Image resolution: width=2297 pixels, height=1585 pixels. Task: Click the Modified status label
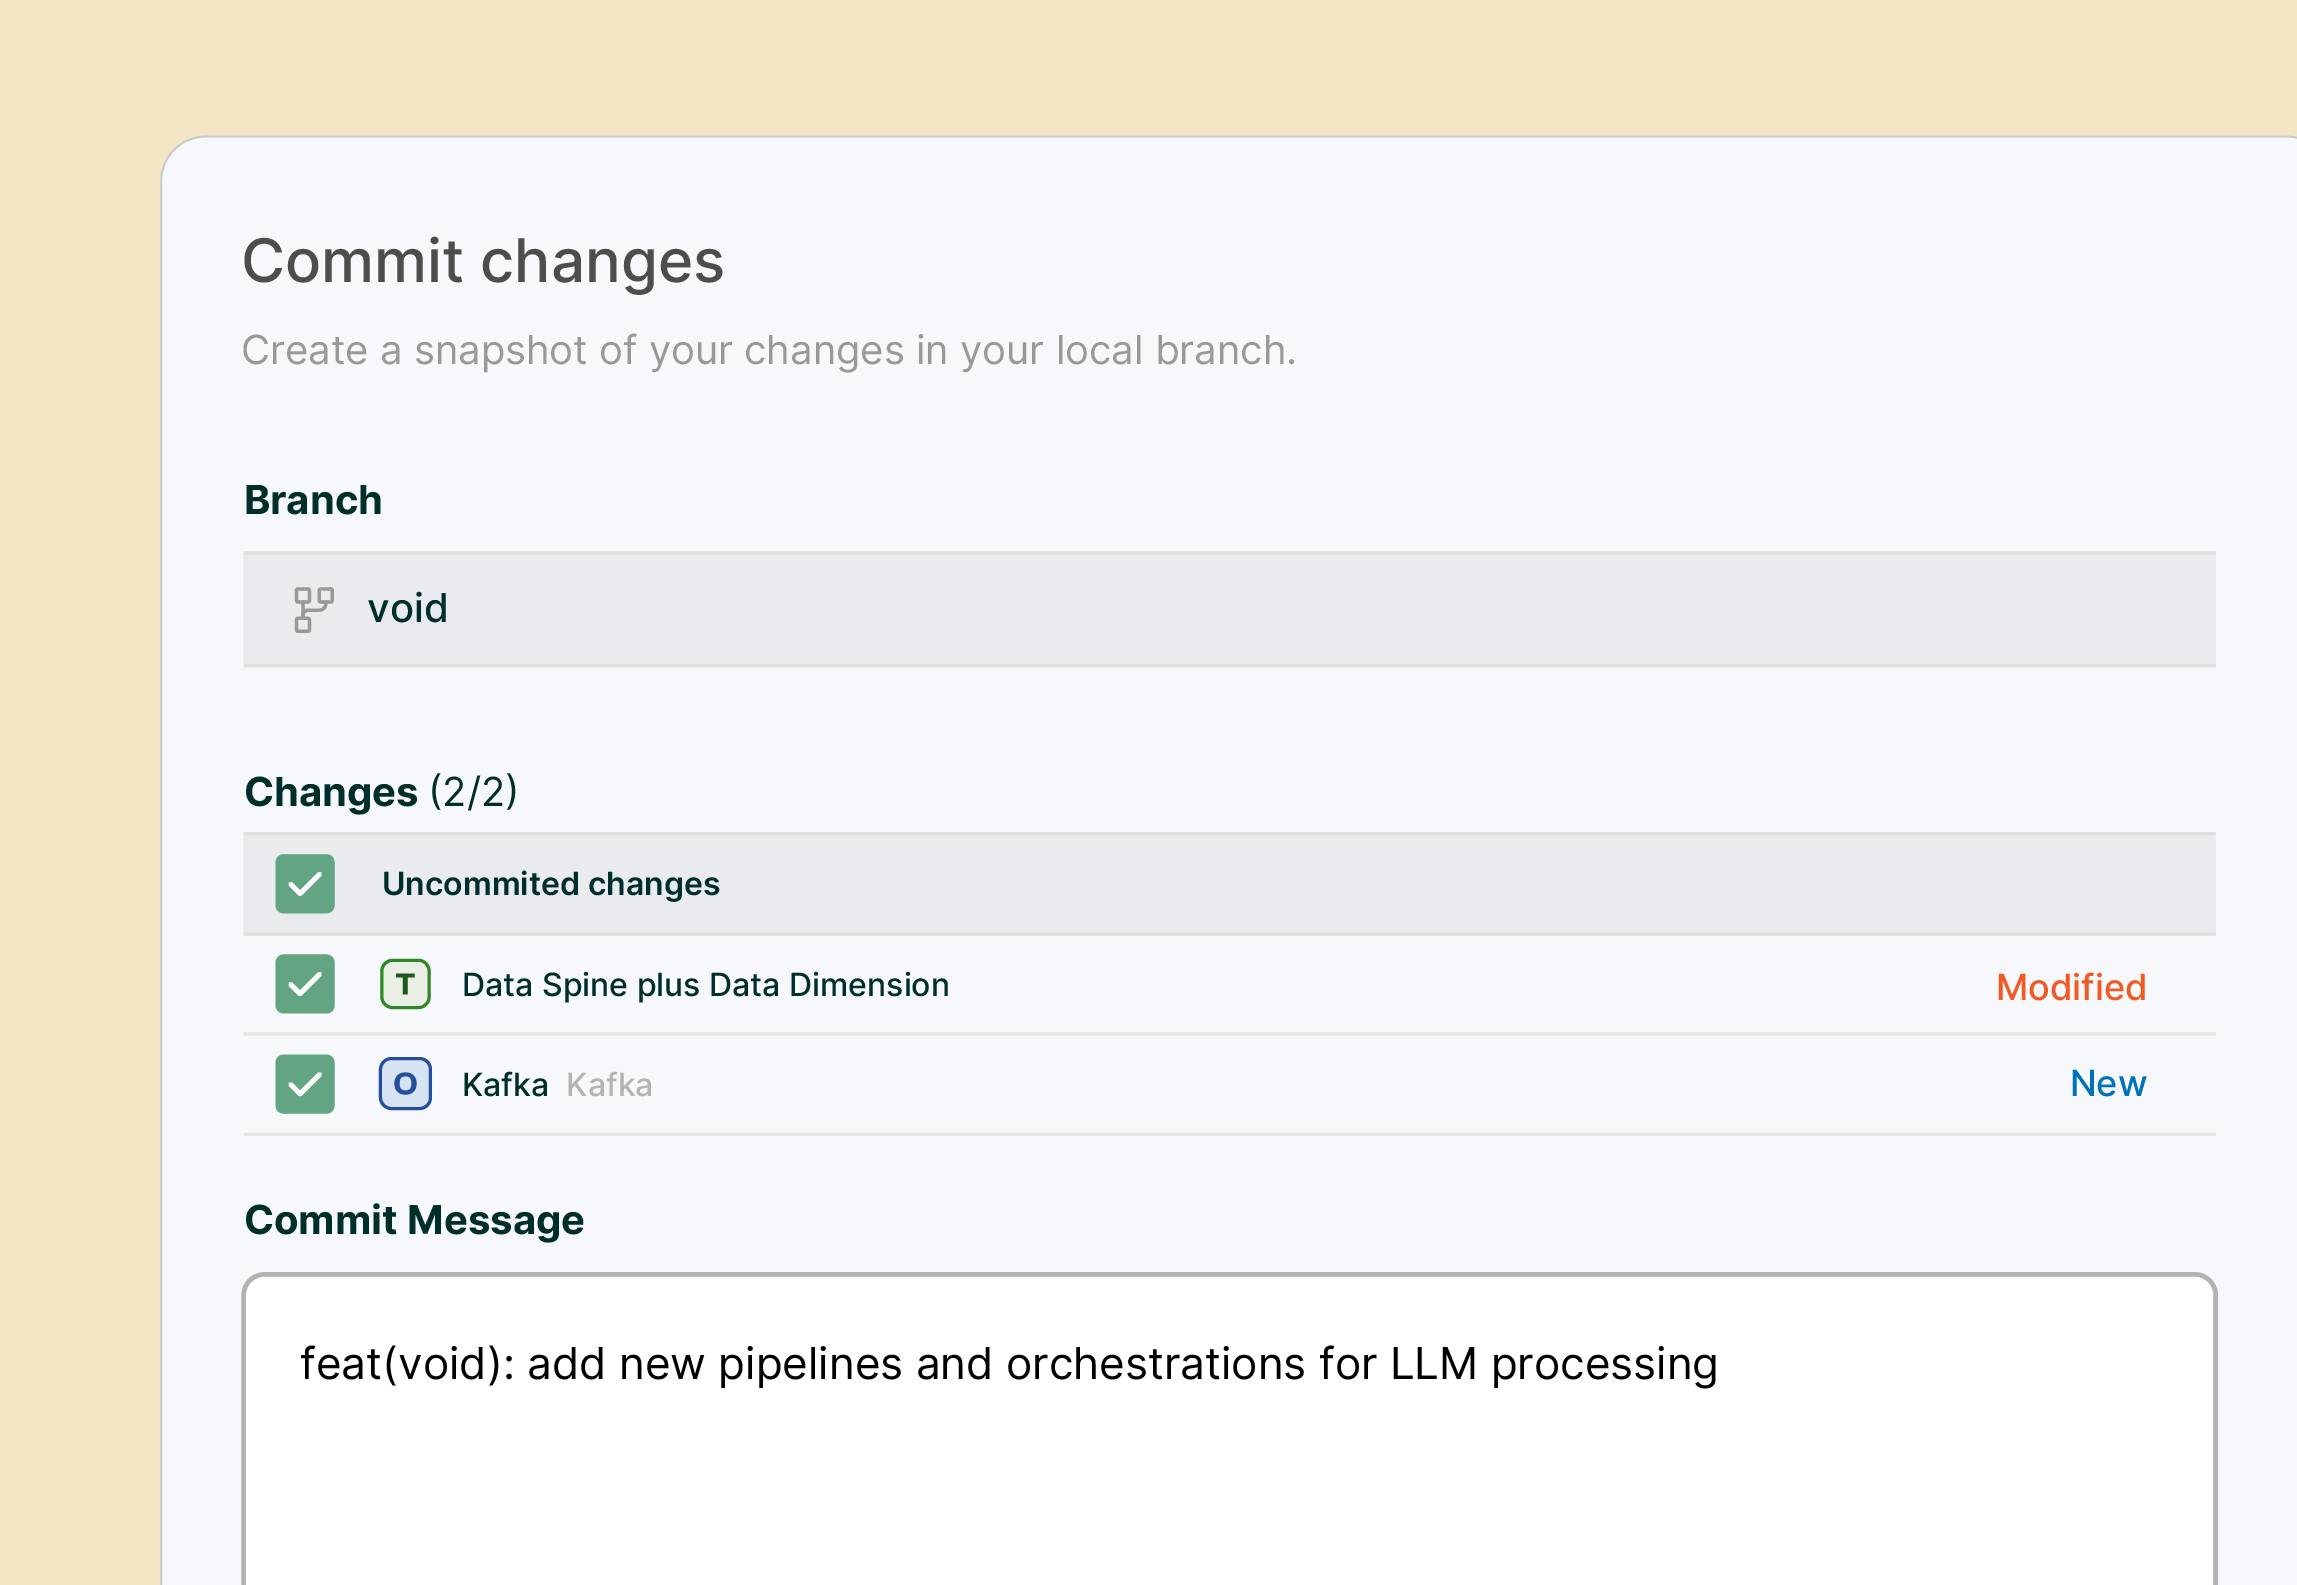pyautogui.click(x=2070, y=987)
